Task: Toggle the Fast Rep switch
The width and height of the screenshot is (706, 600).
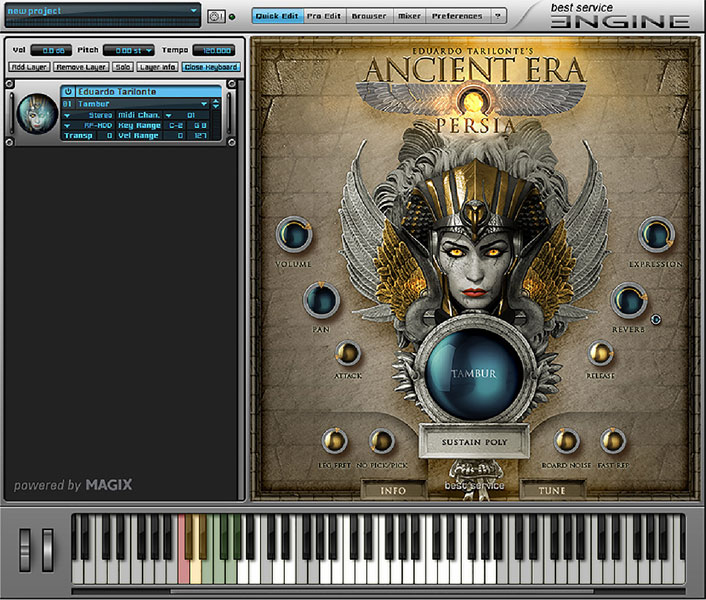Action: [x=612, y=440]
